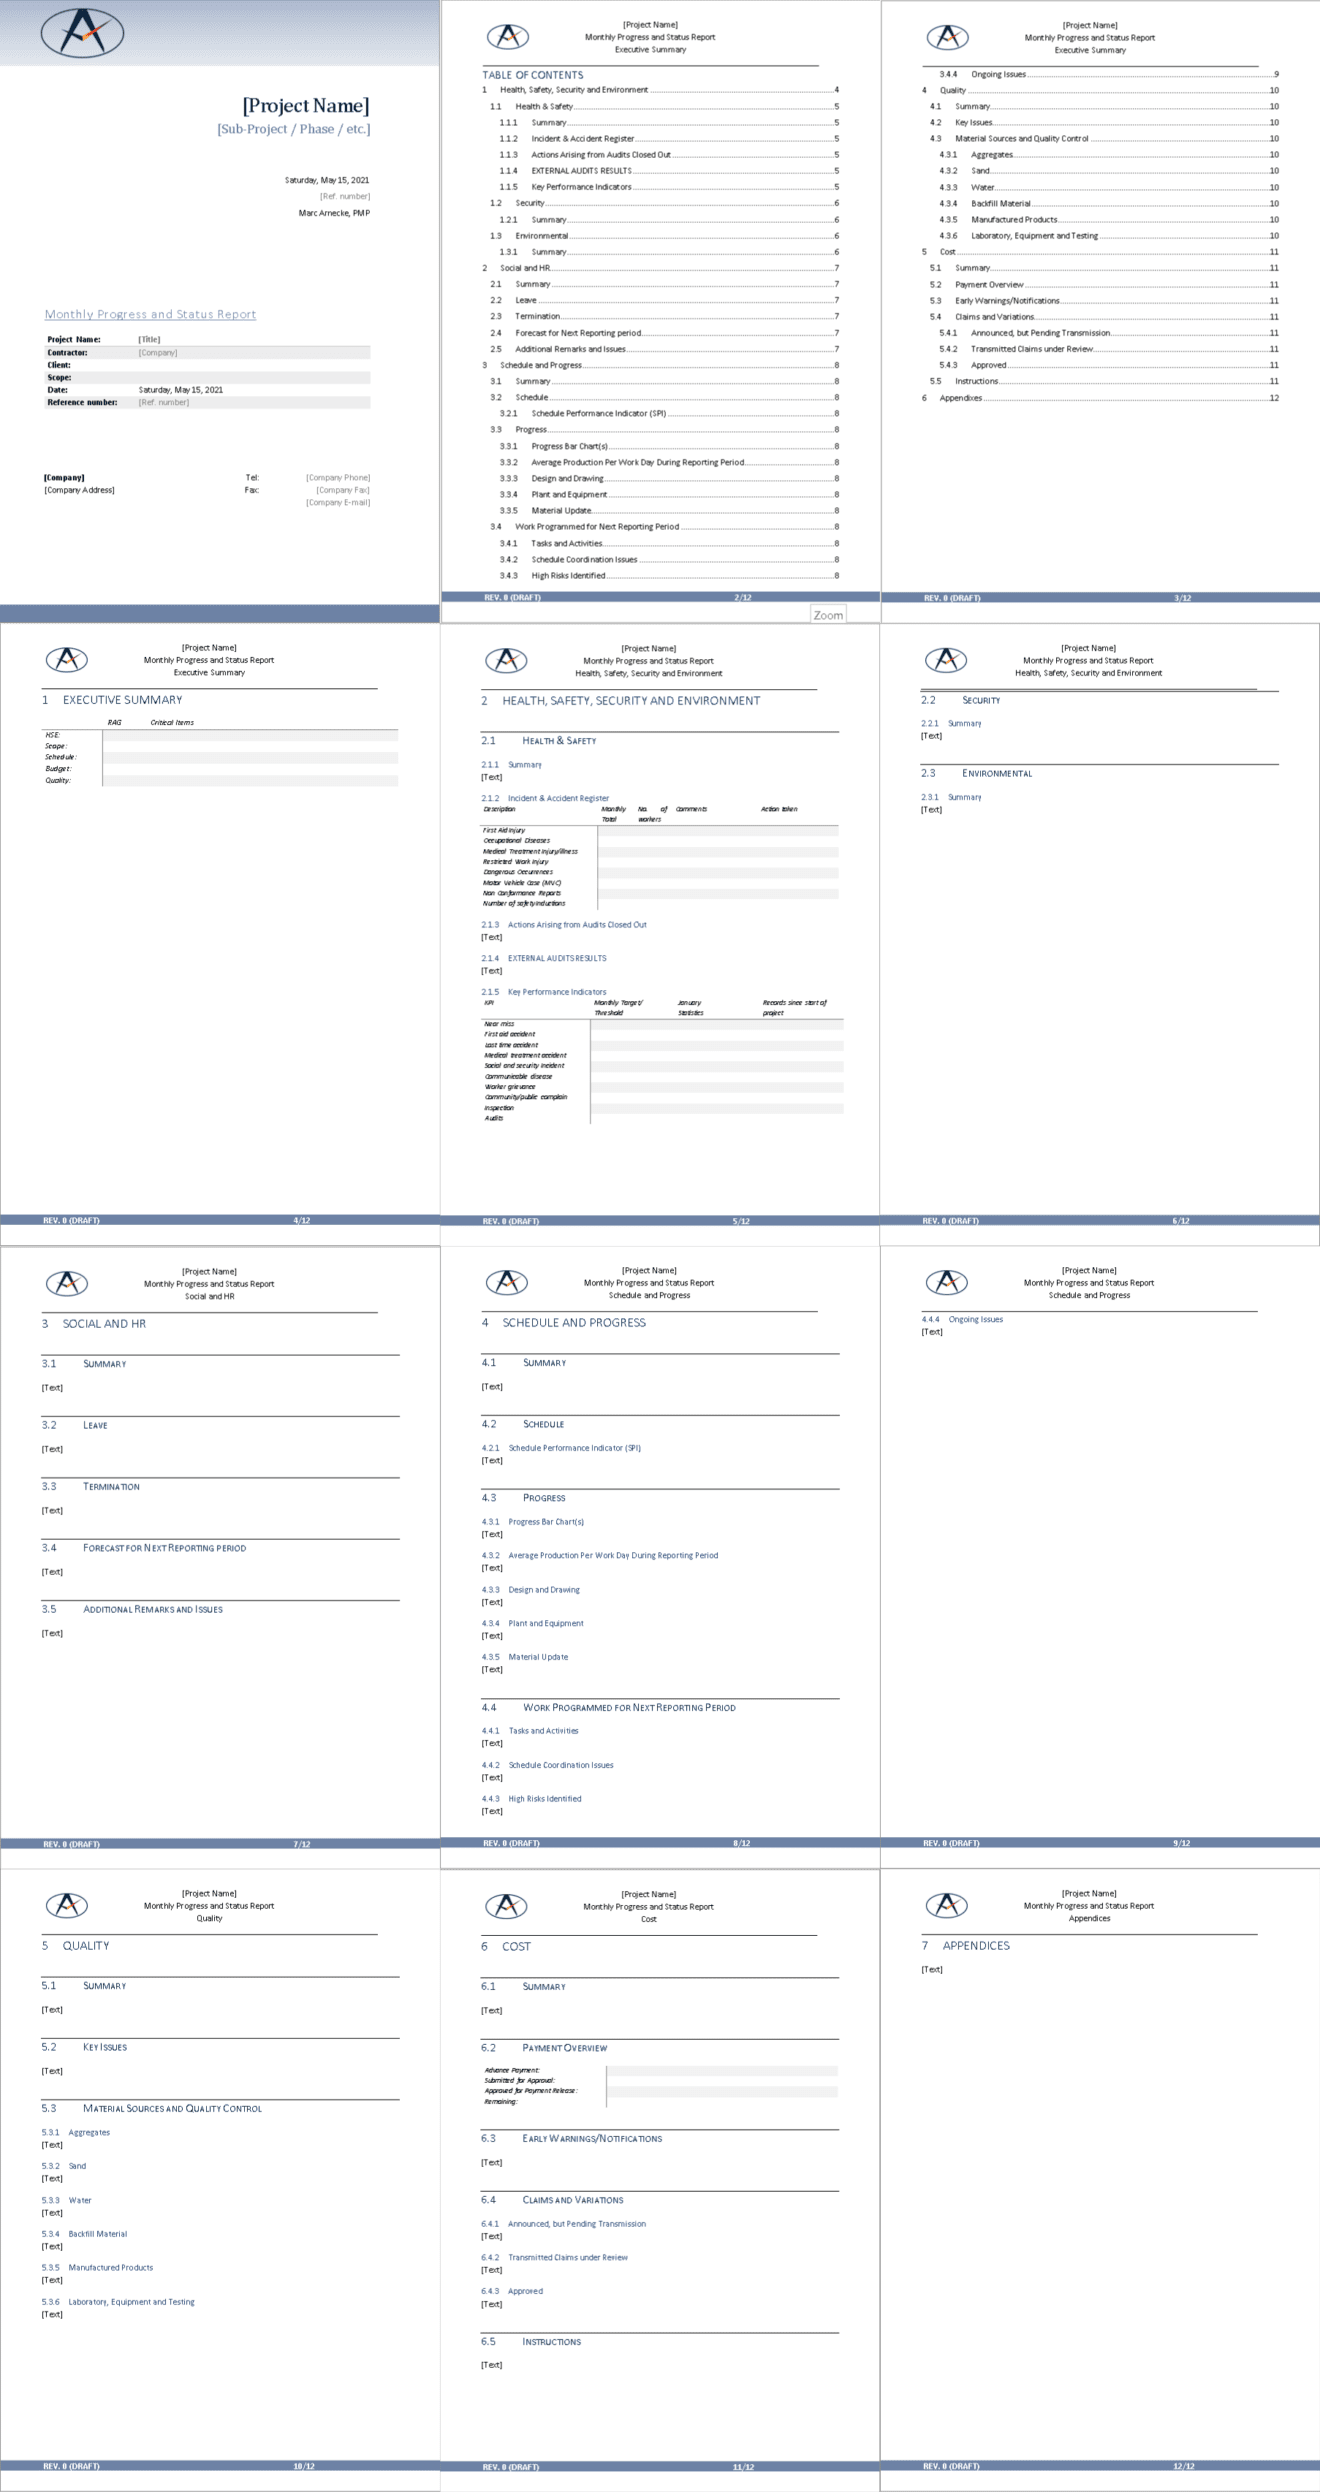
Task: Open TOC entry Key Performance Indicators
Action: [669, 187]
